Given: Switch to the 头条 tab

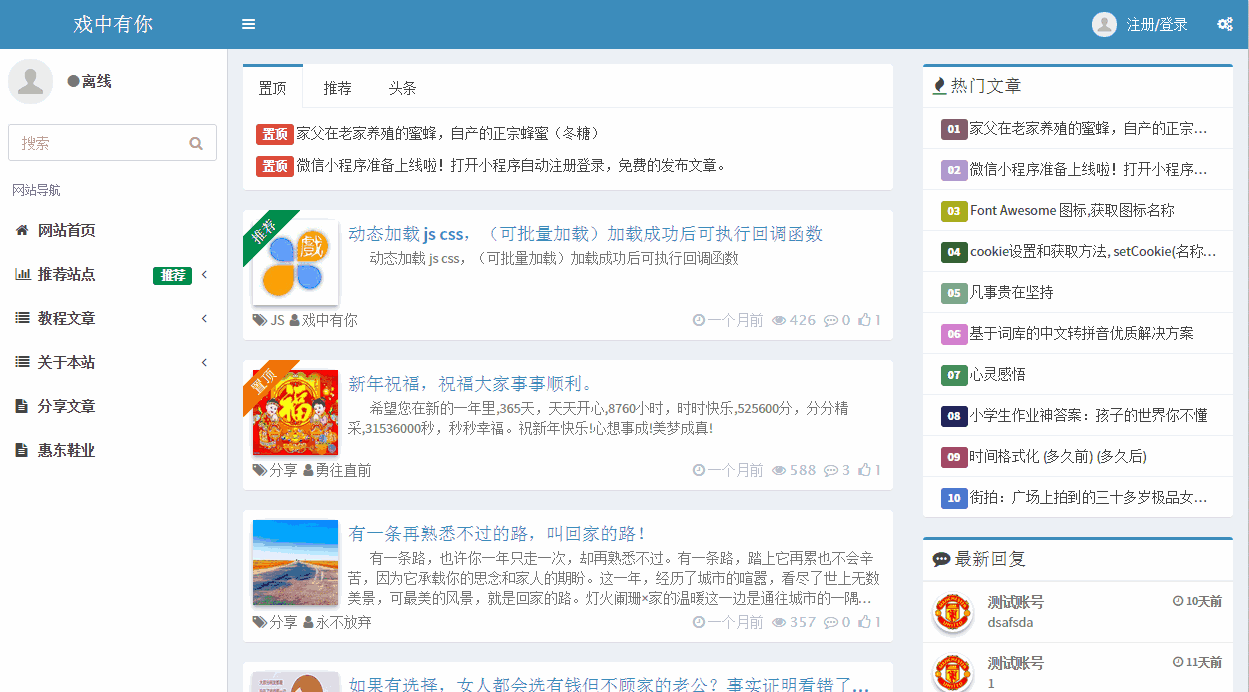Looking at the screenshot, I should tap(402, 88).
